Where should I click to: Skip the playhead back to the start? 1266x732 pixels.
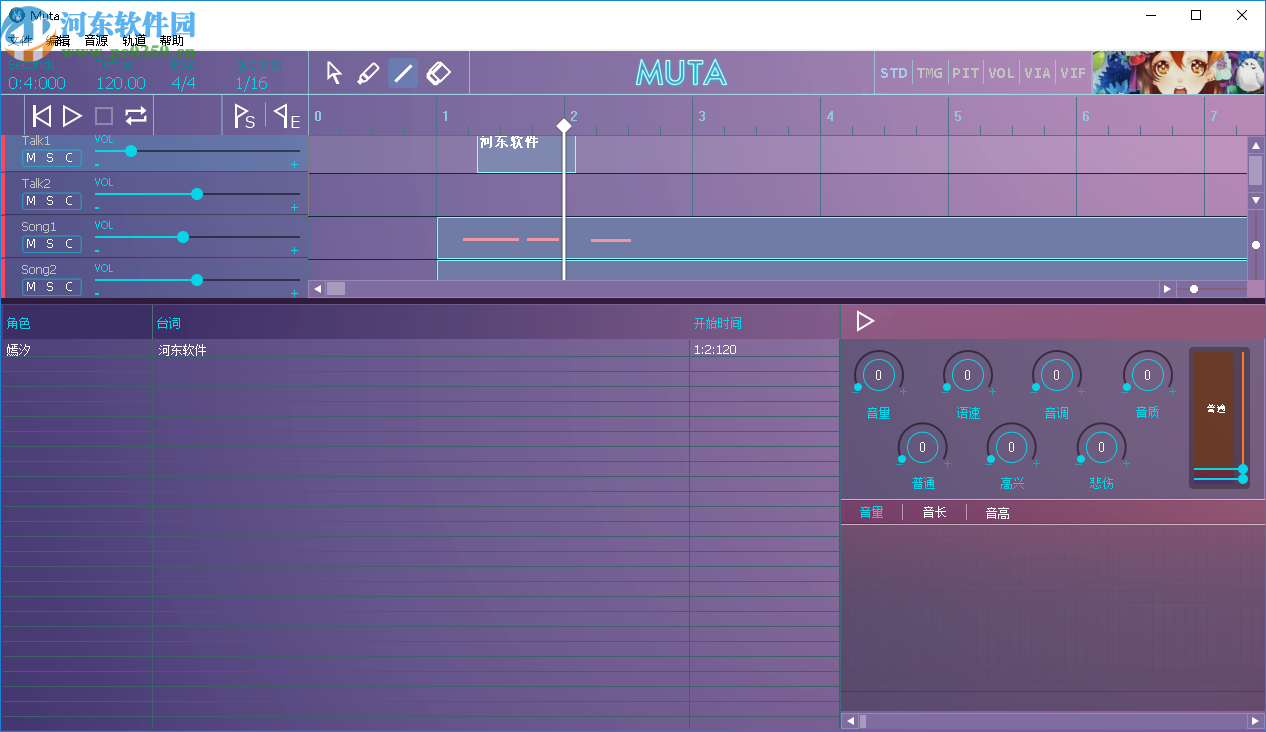[x=41, y=115]
